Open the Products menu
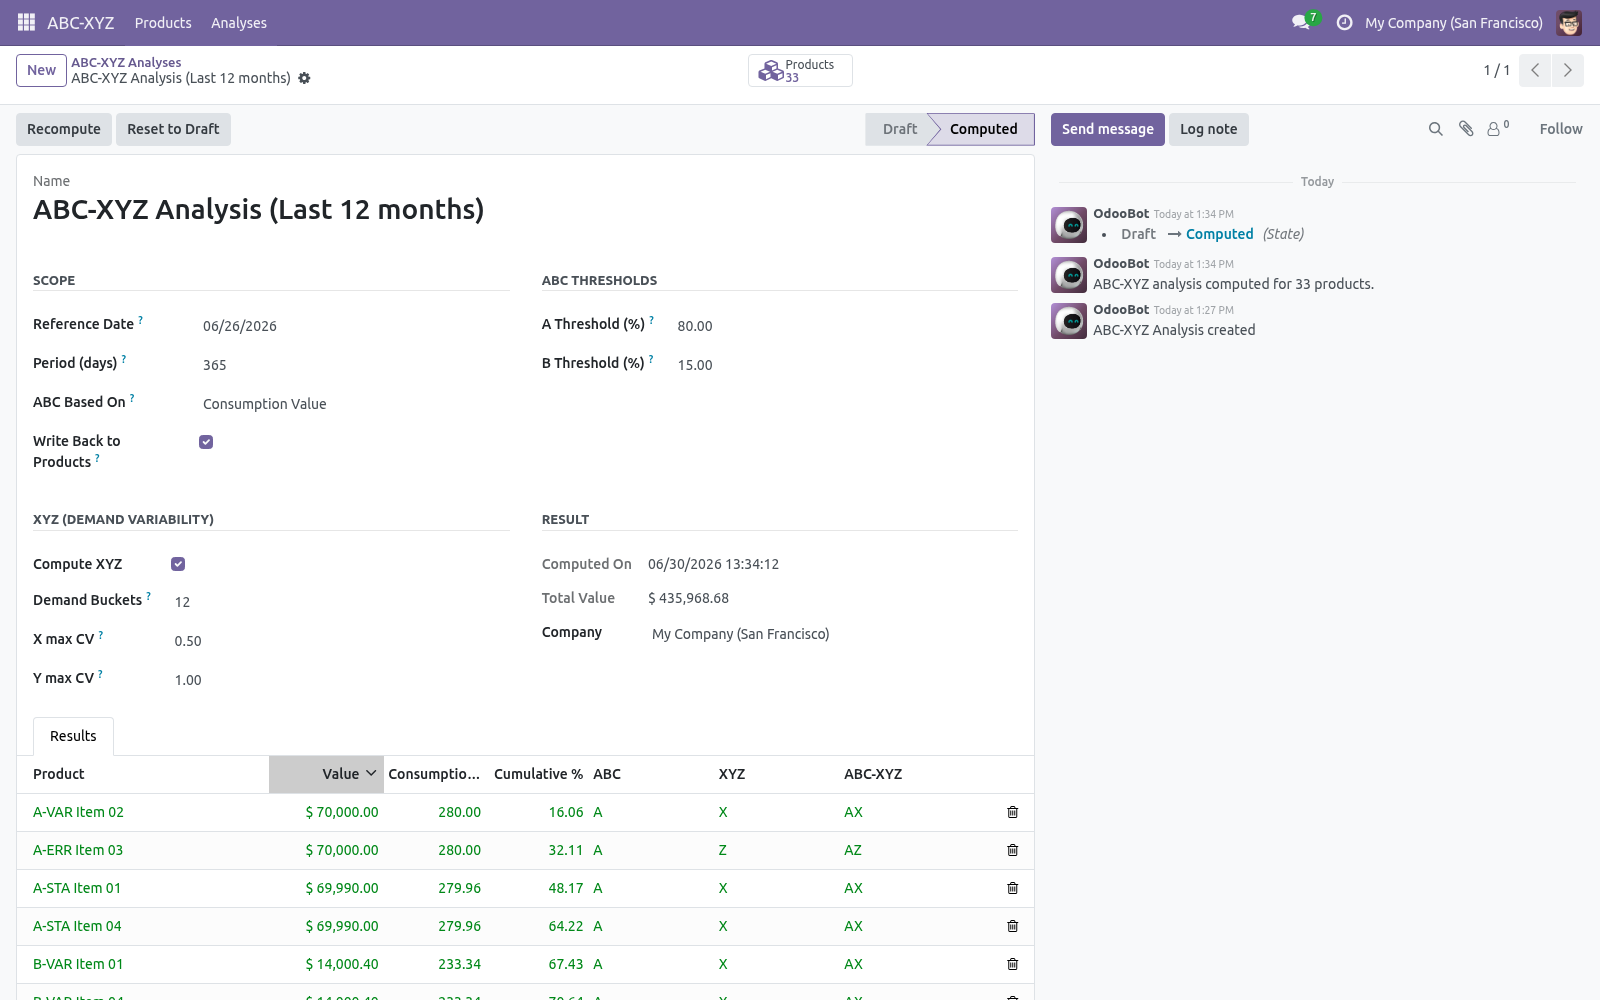Screen dimensions: 1600x1000 [x=163, y=22]
